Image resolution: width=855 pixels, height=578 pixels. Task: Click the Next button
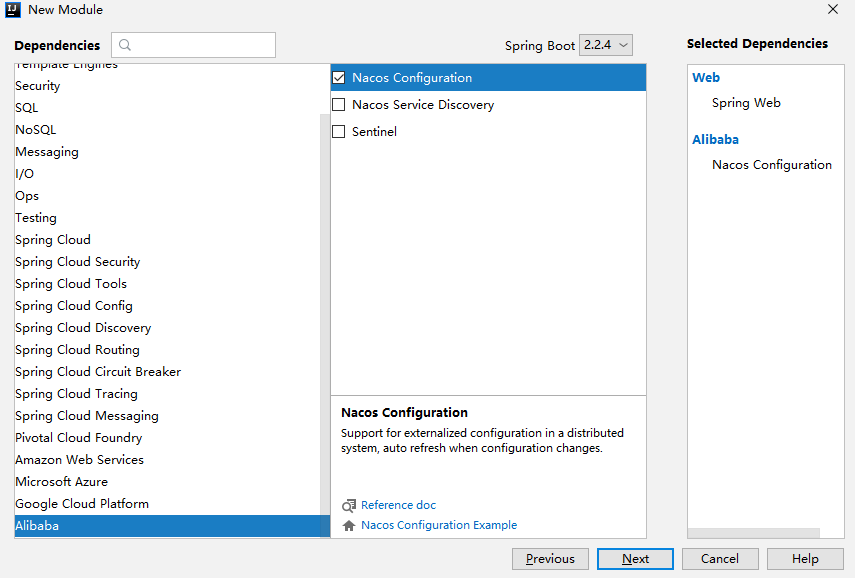click(x=635, y=559)
